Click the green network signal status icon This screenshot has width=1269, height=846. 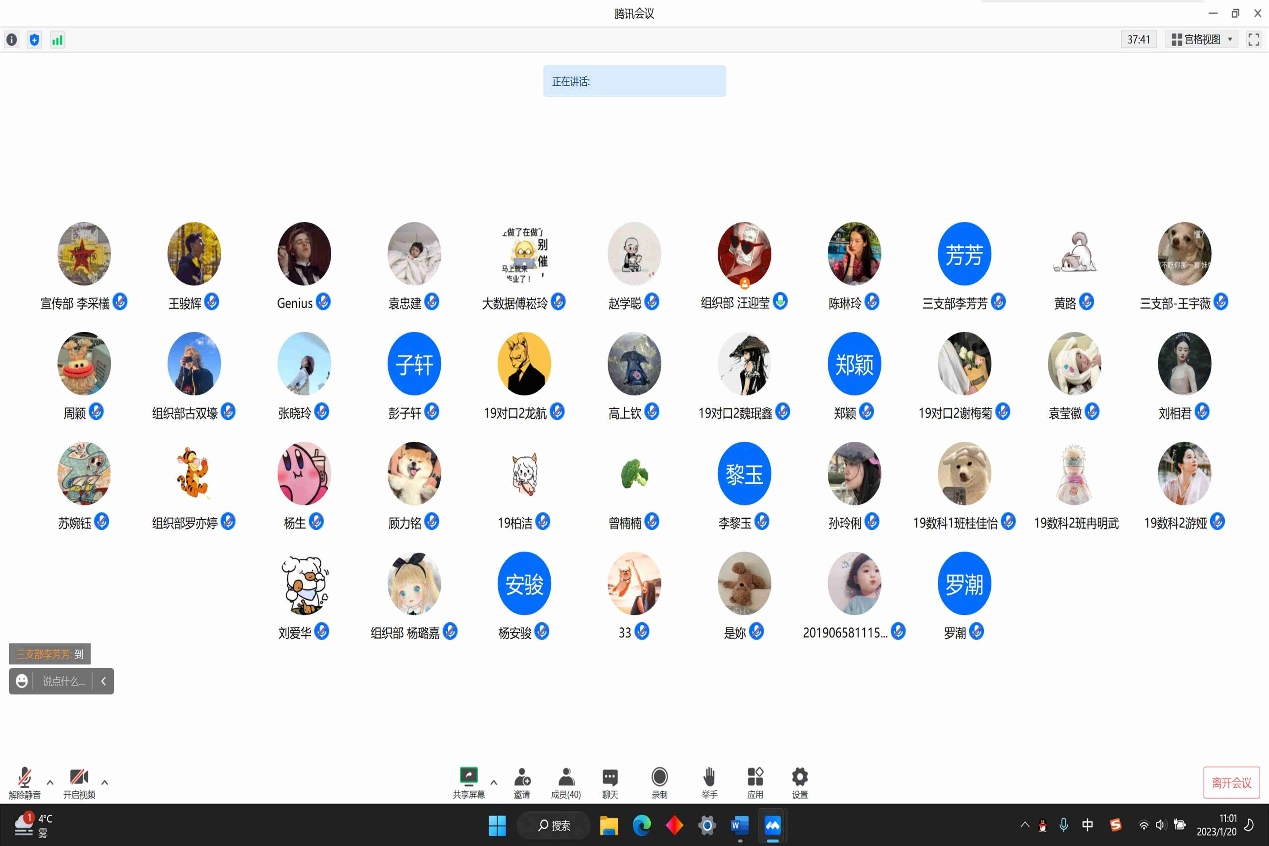57,40
